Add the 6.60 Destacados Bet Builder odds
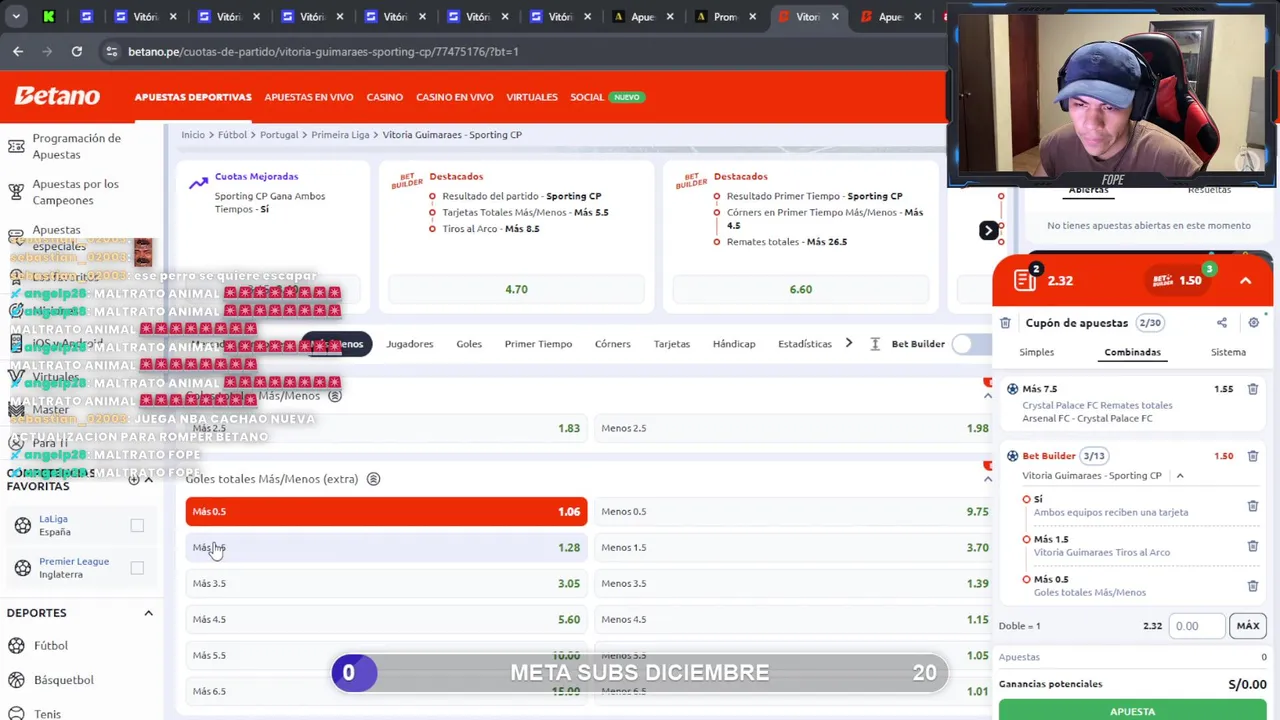The width and height of the screenshot is (1280, 720). [800, 289]
